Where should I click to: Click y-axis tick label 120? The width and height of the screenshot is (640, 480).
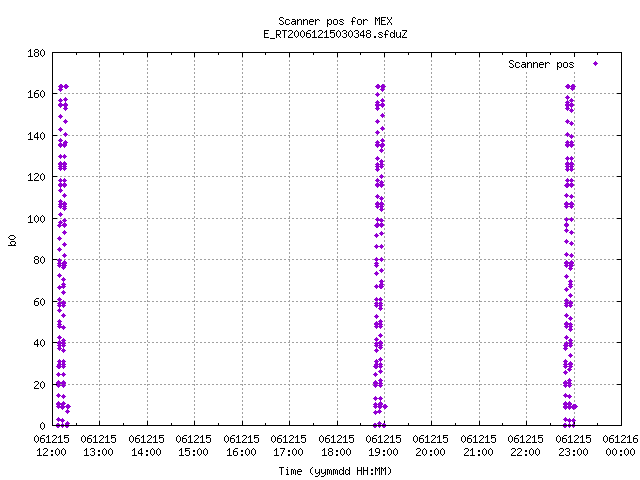click(36, 177)
